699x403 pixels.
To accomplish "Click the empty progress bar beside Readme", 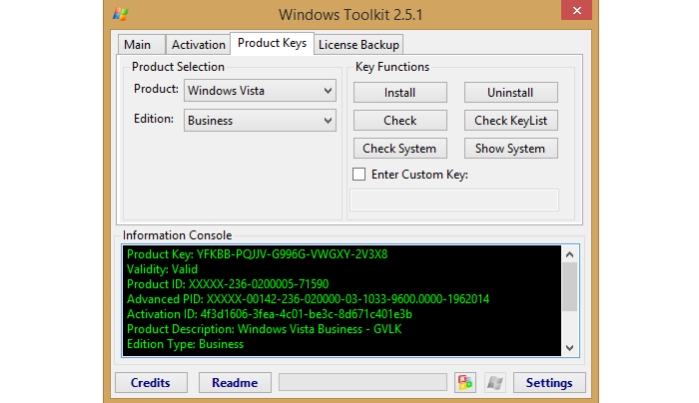I will click(x=362, y=382).
